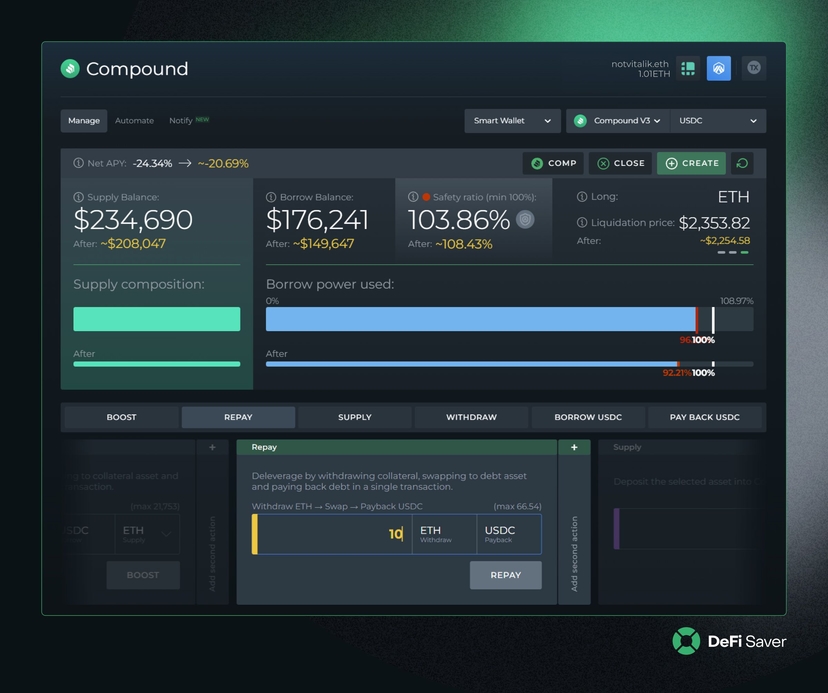Click the $2,353.82 liquidation price value

714,223
